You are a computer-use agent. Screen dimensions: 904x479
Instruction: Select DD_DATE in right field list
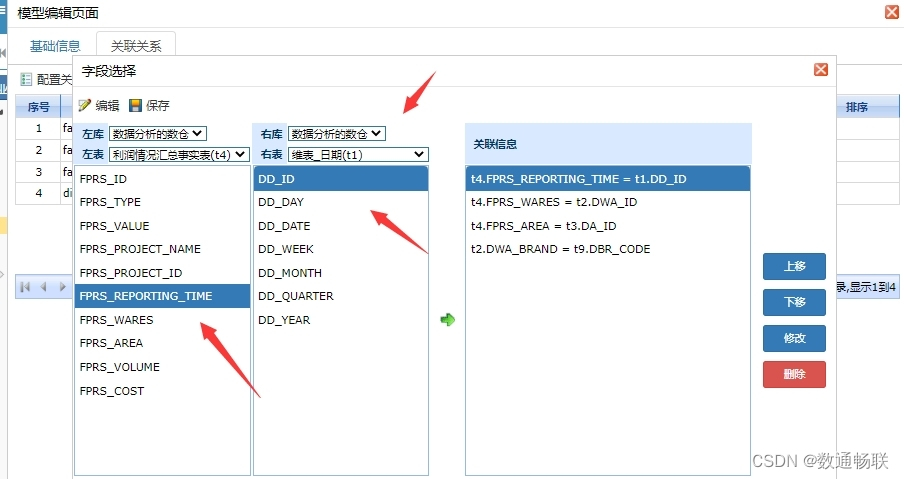[x=341, y=226]
